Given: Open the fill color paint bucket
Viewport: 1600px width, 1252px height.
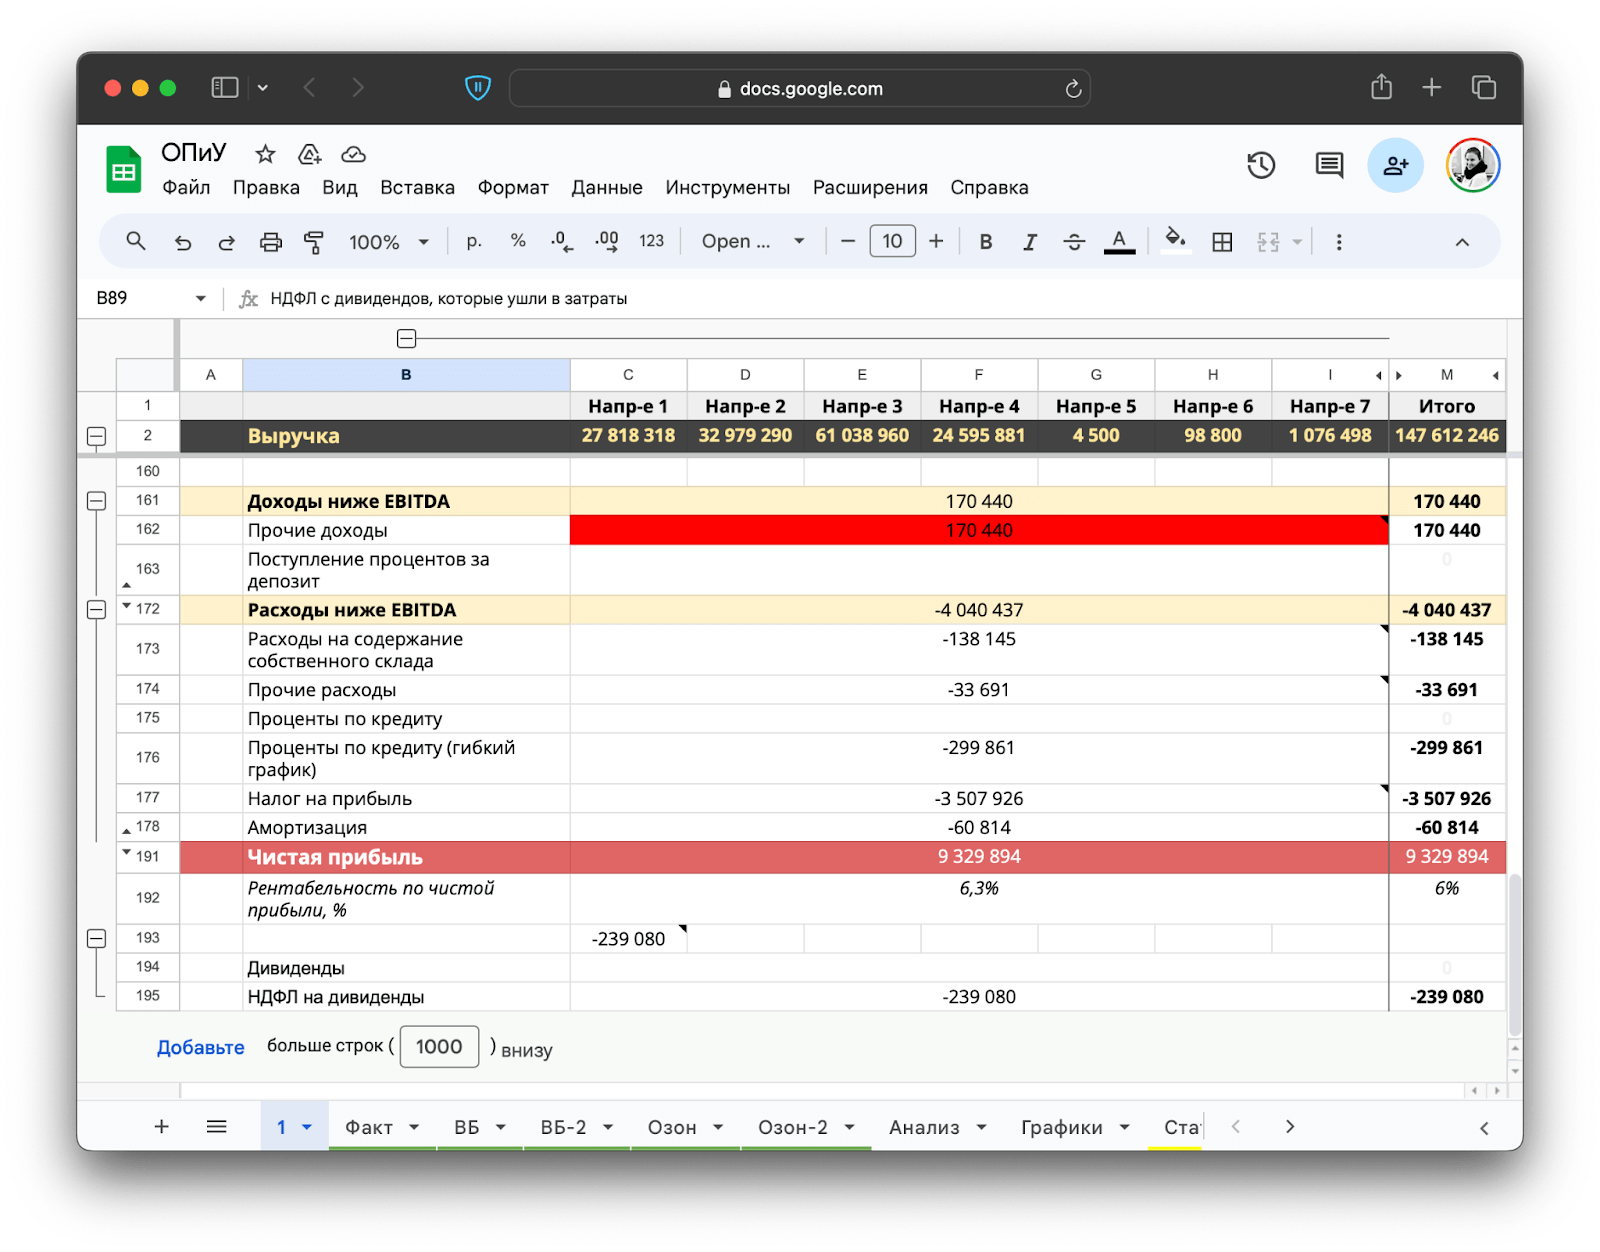Looking at the screenshot, I should click(1176, 240).
